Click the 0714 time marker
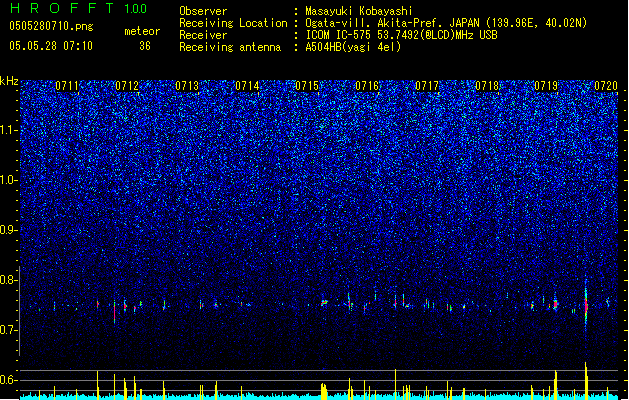 pos(247,86)
